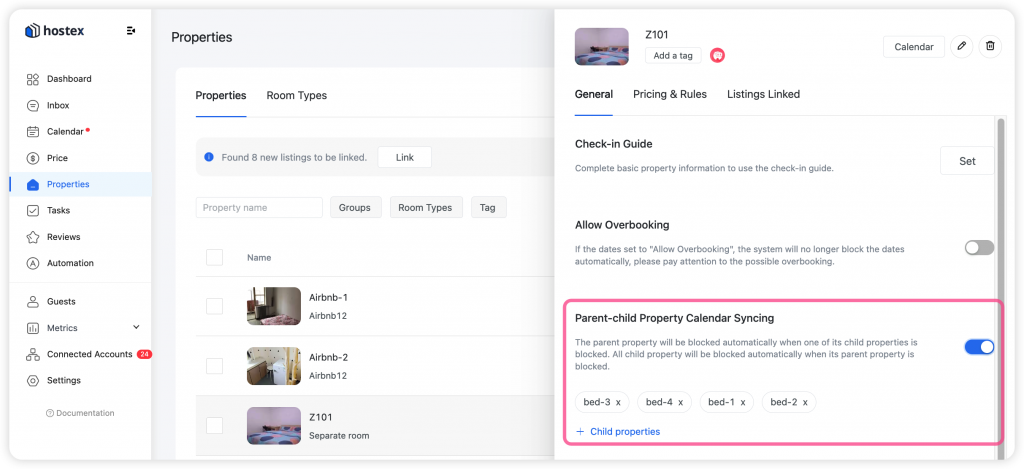Viewport: 1024px width, 469px height.
Task: Click the Airbnb channel badge near Add a tag
Action: (x=718, y=56)
